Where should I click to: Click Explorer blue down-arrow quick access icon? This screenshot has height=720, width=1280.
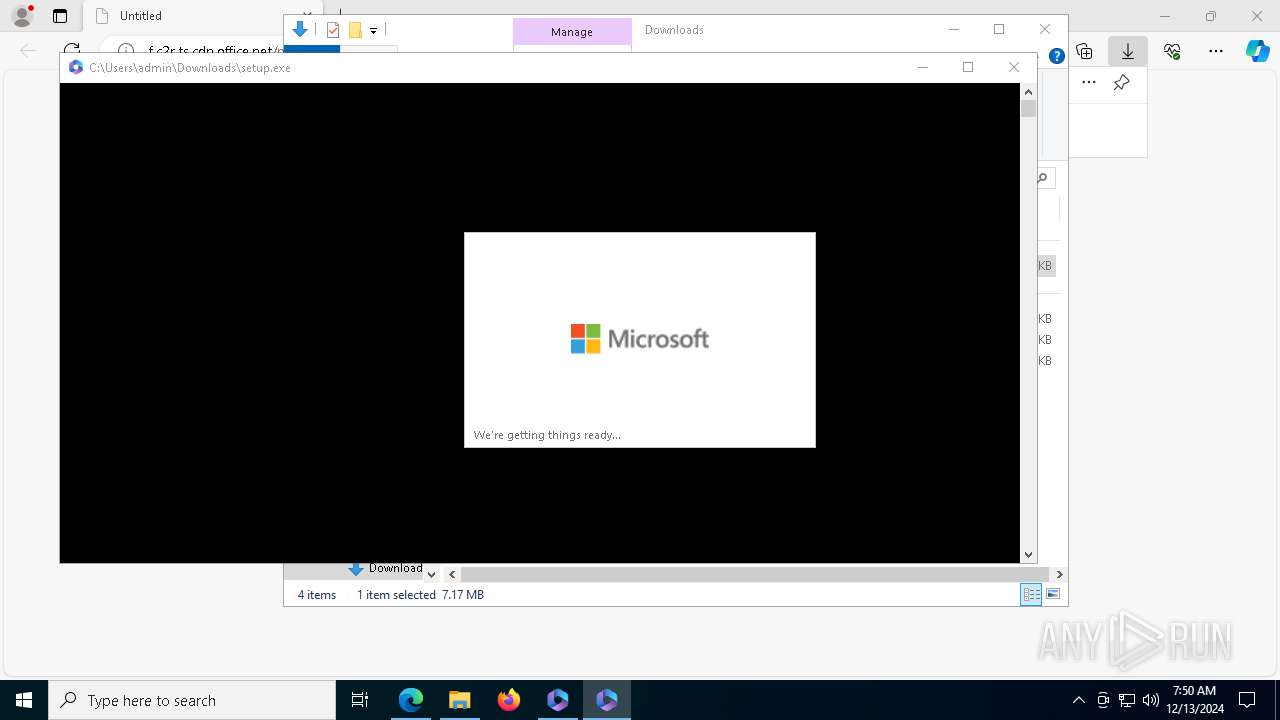(x=299, y=30)
